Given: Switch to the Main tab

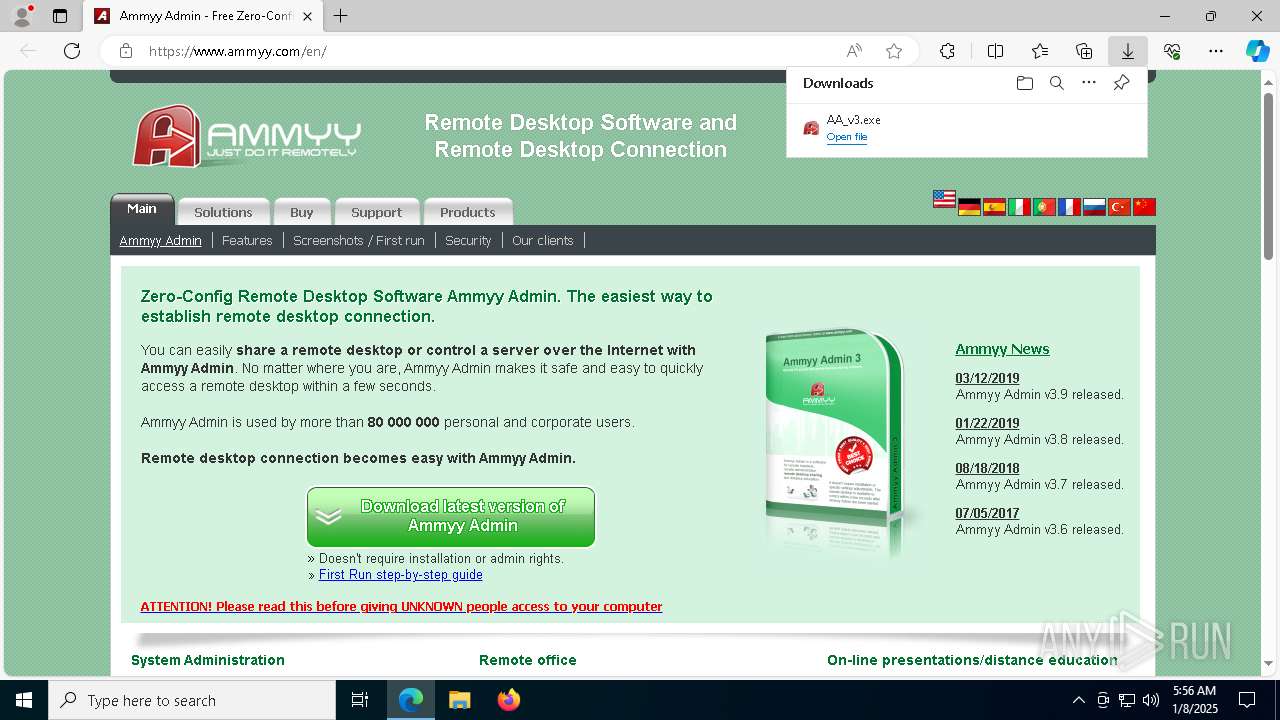Looking at the screenshot, I should pos(142,209).
